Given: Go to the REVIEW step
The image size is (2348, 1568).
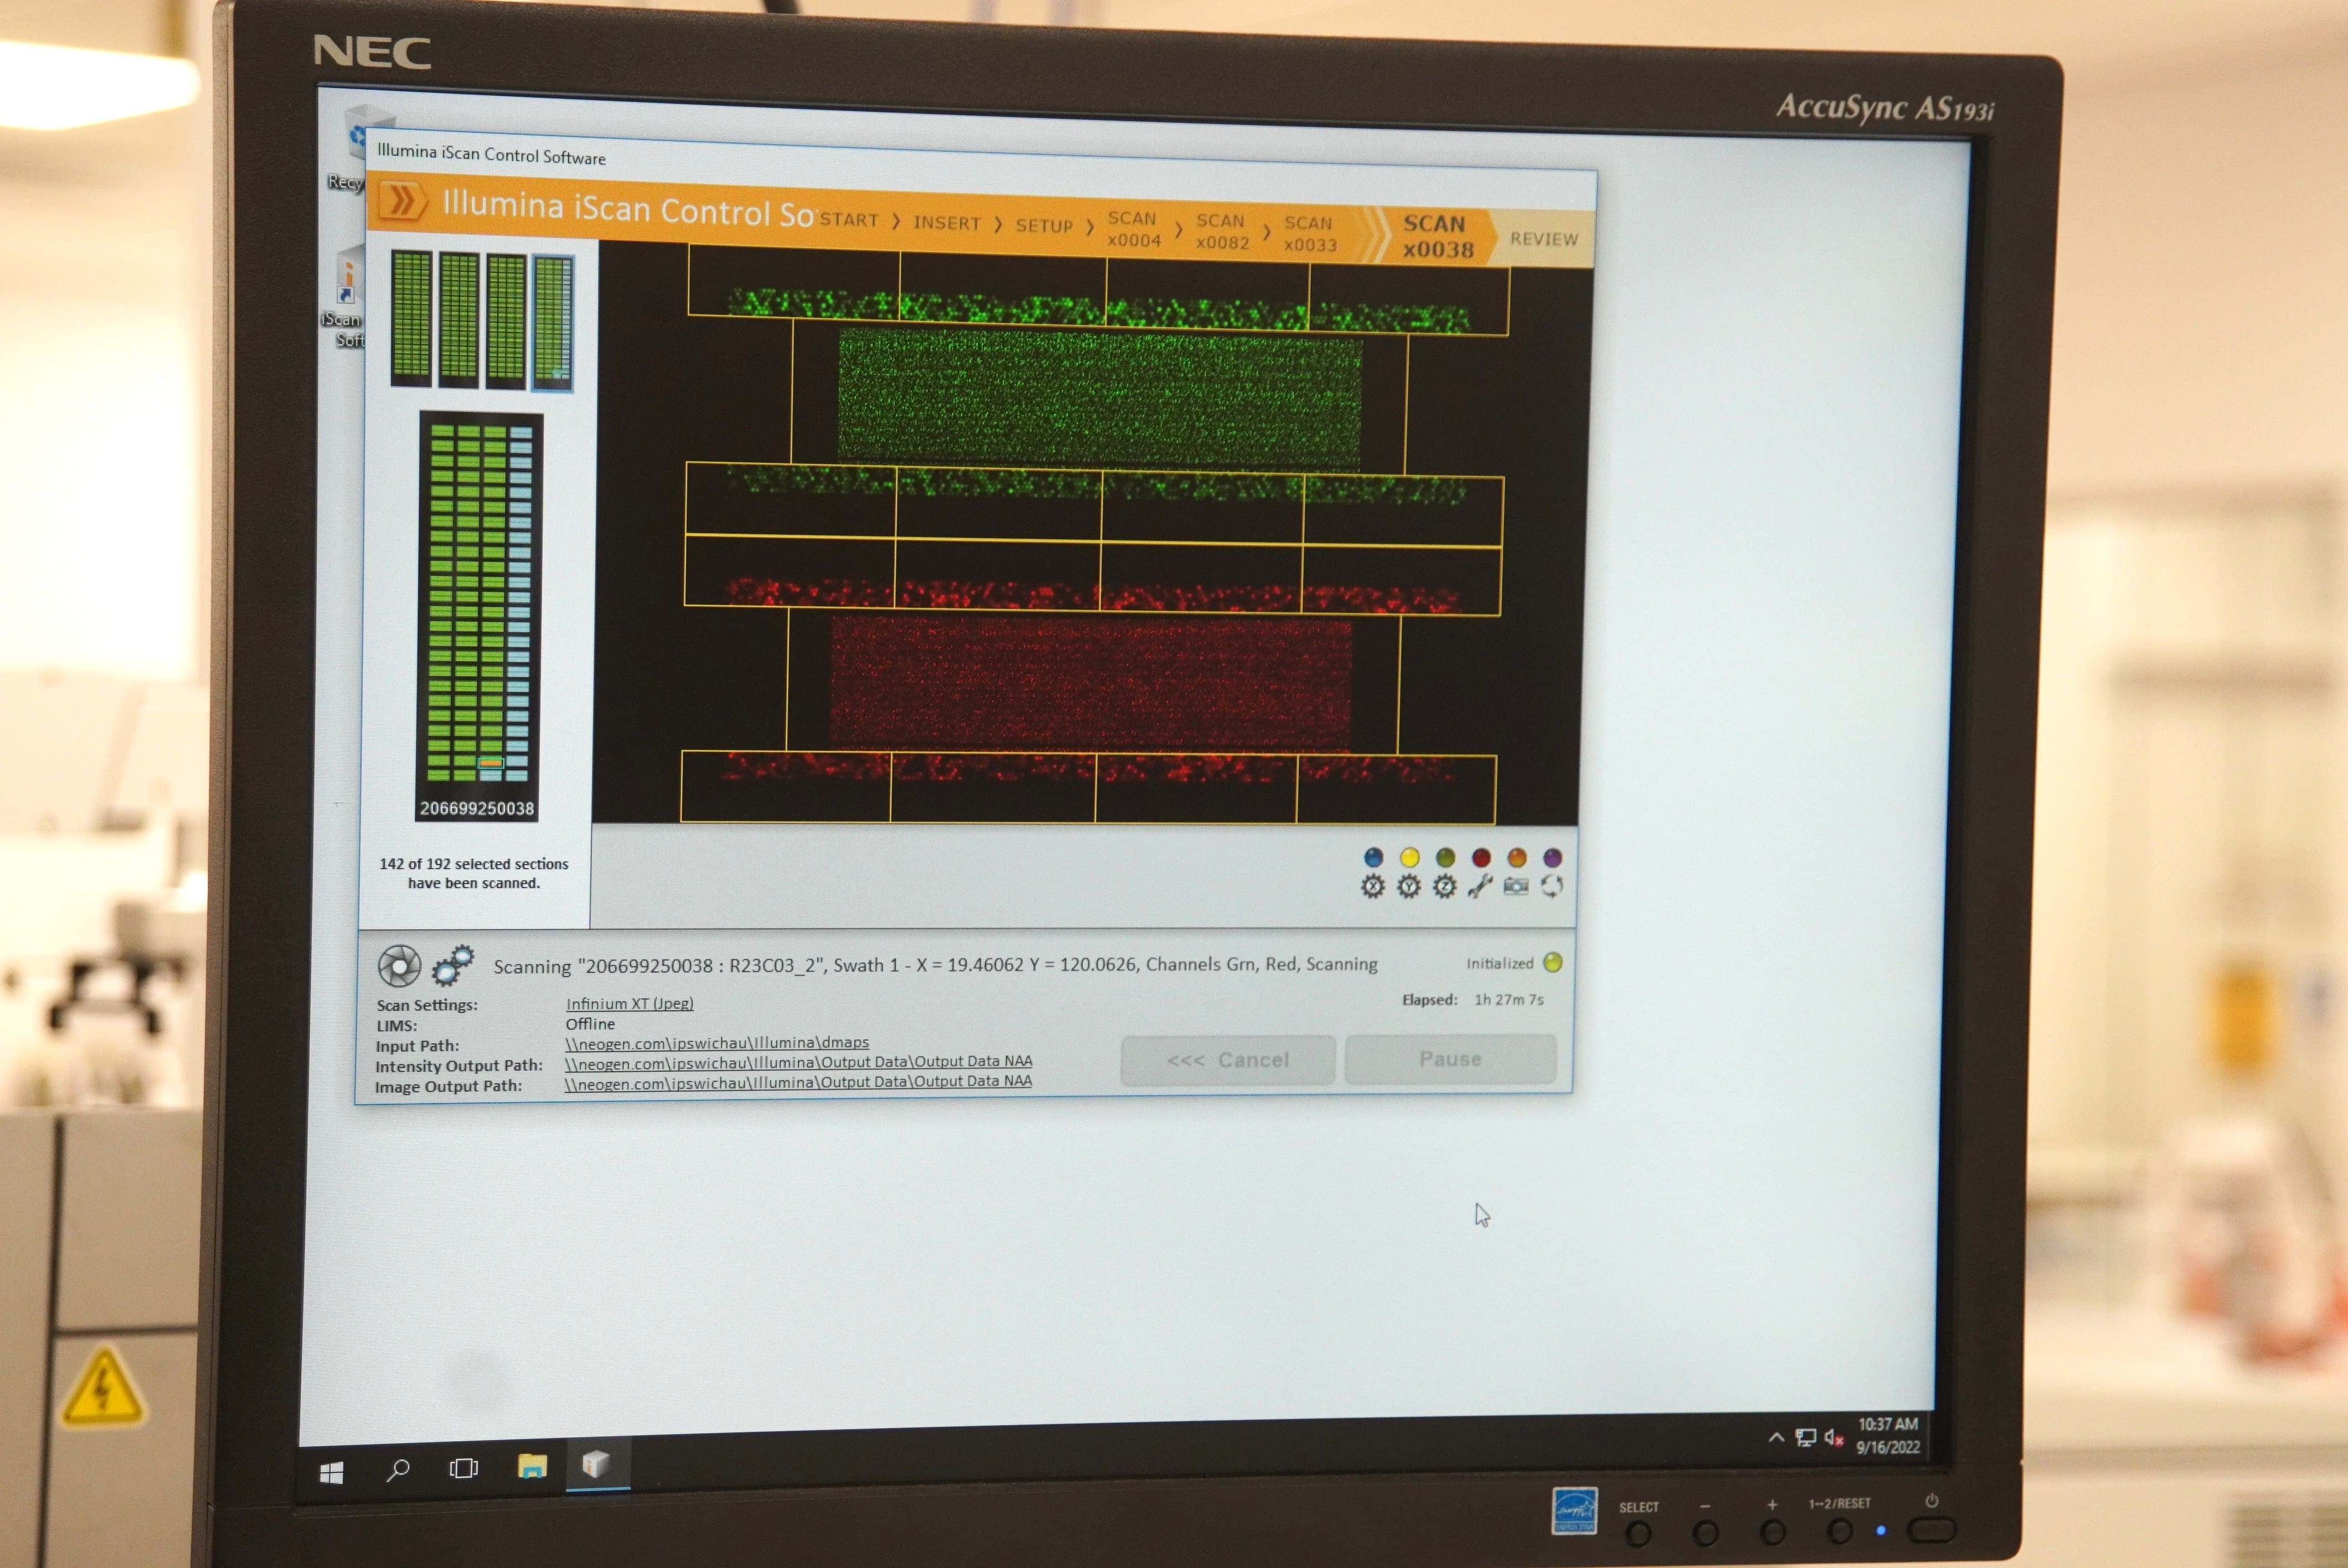Looking at the screenshot, I should pyautogui.click(x=1544, y=238).
